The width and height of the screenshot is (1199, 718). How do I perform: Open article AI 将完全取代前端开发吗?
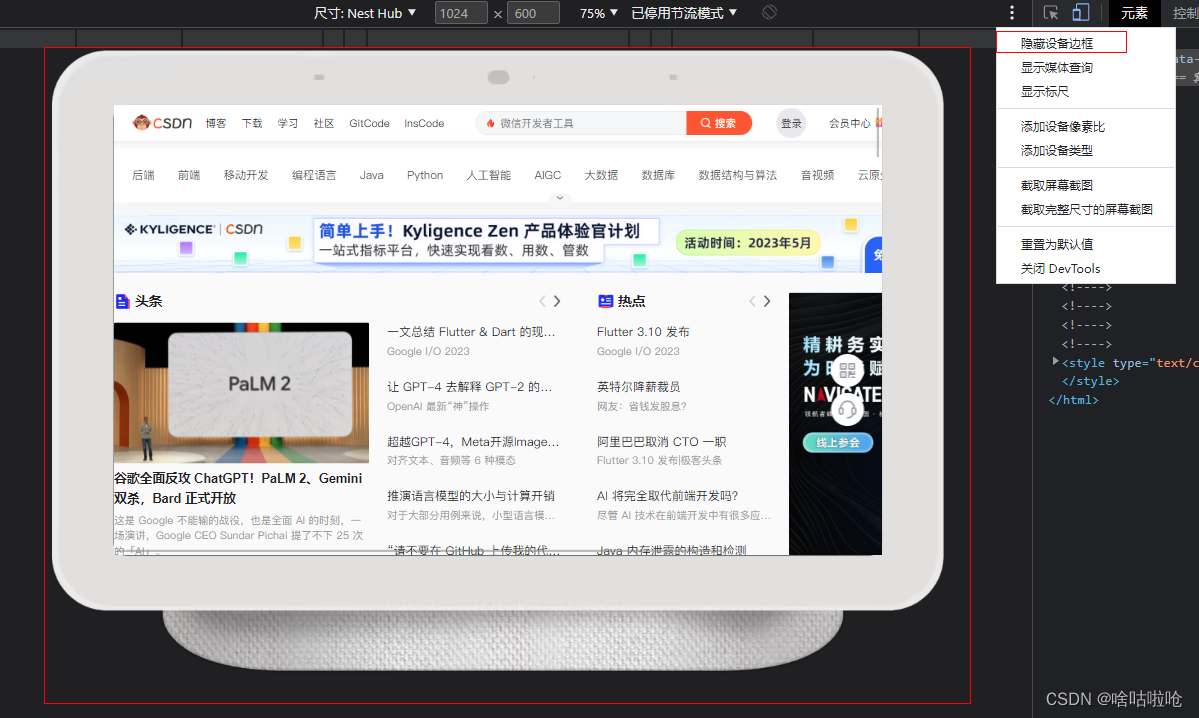coord(668,496)
